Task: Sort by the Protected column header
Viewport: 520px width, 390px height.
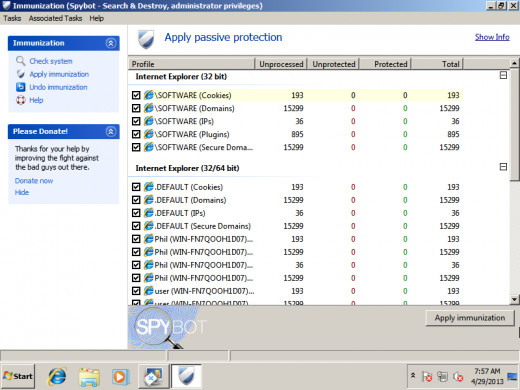Action: [x=385, y=64]
